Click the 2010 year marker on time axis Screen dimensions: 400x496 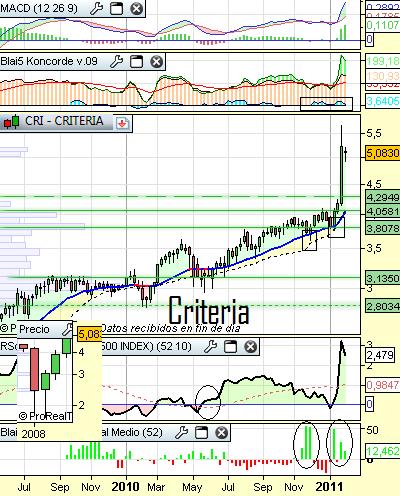click(125, 487)
